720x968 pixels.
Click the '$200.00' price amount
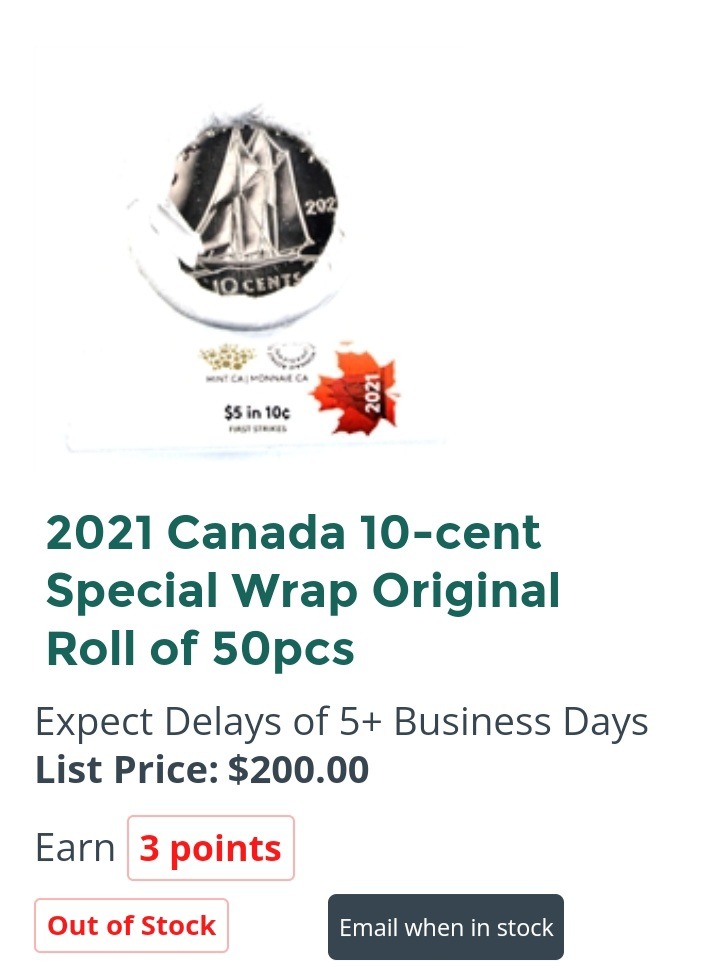(x=298, y=770)
